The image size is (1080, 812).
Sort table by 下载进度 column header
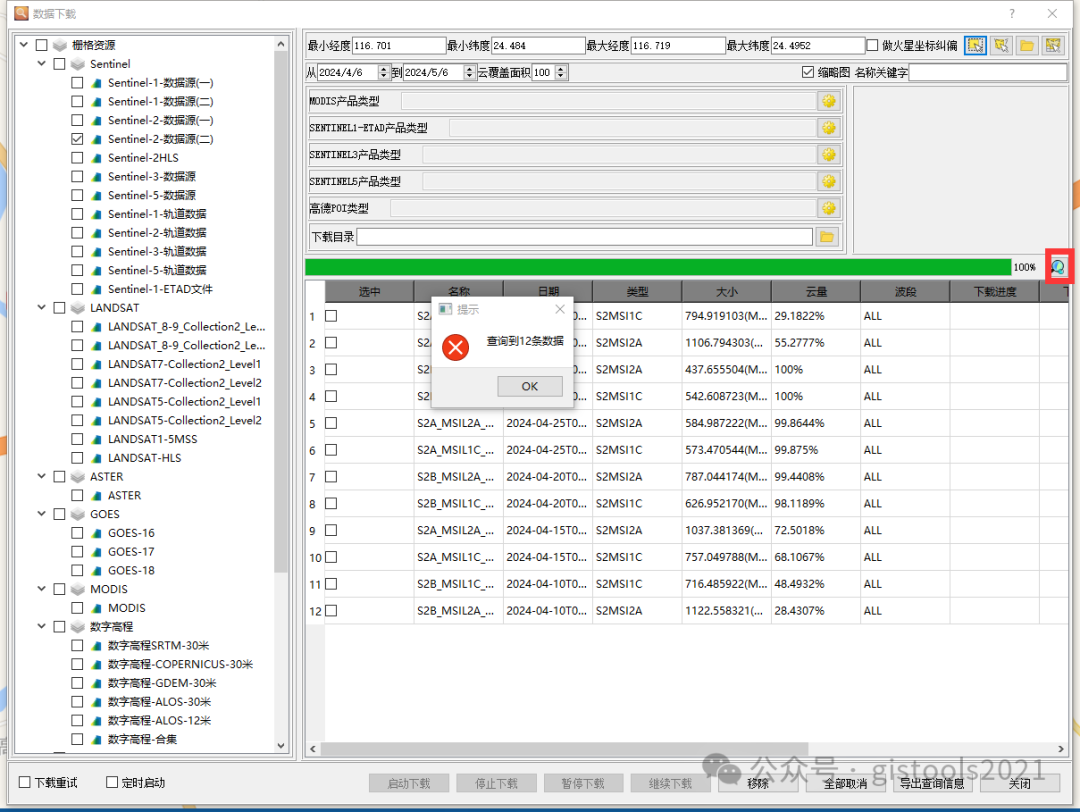995,292
